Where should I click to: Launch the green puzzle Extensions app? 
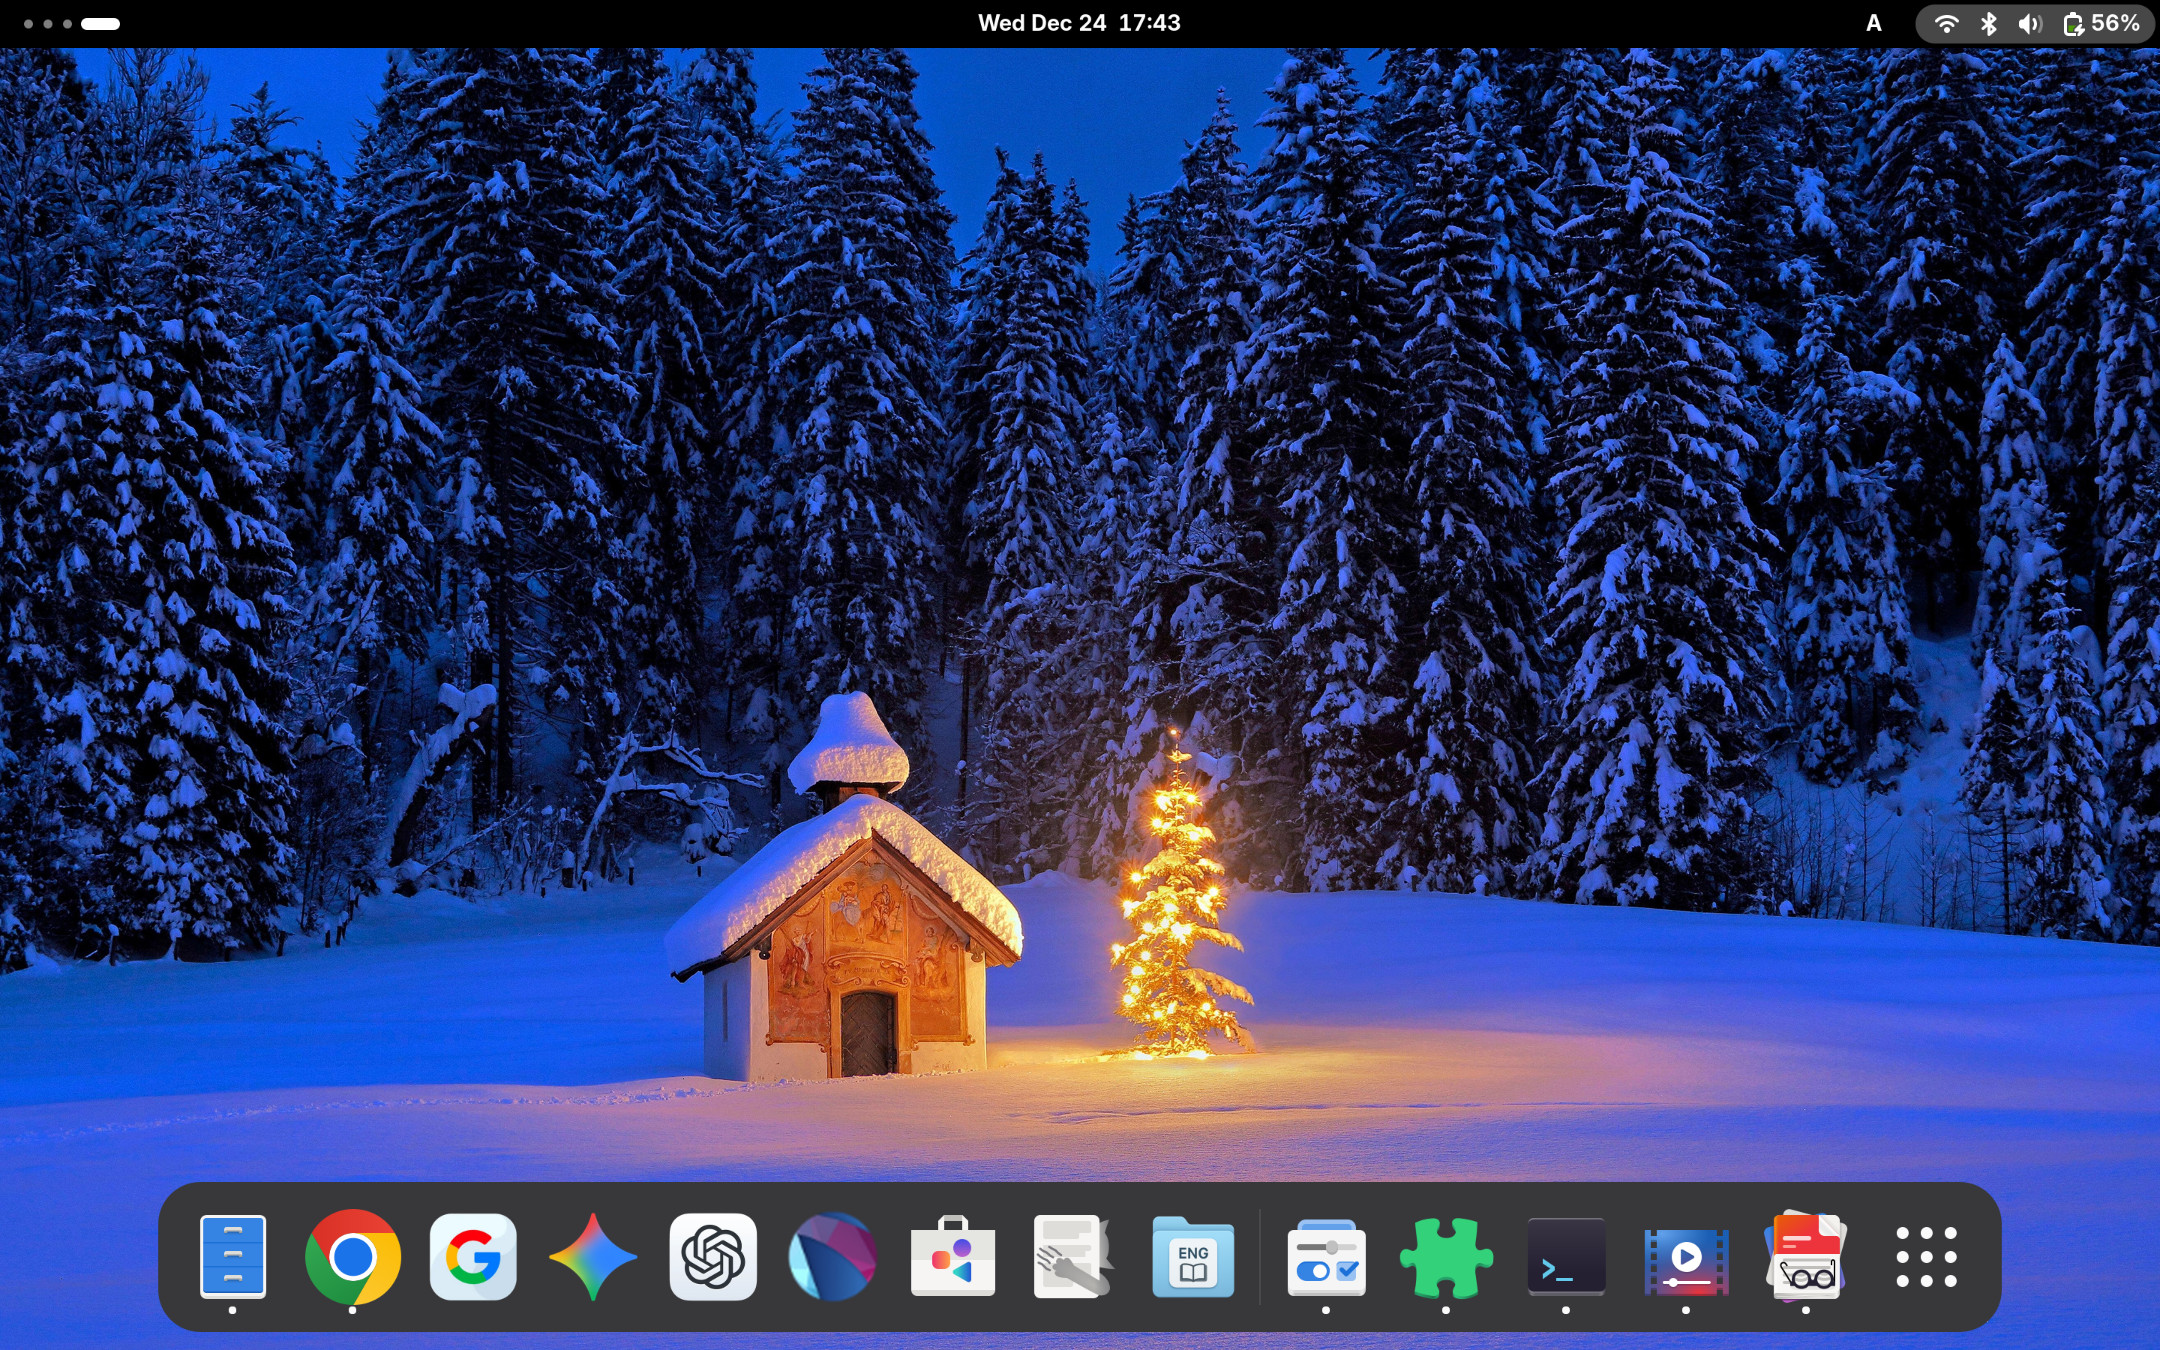pyautogui.click(x=1446, y=1256)
